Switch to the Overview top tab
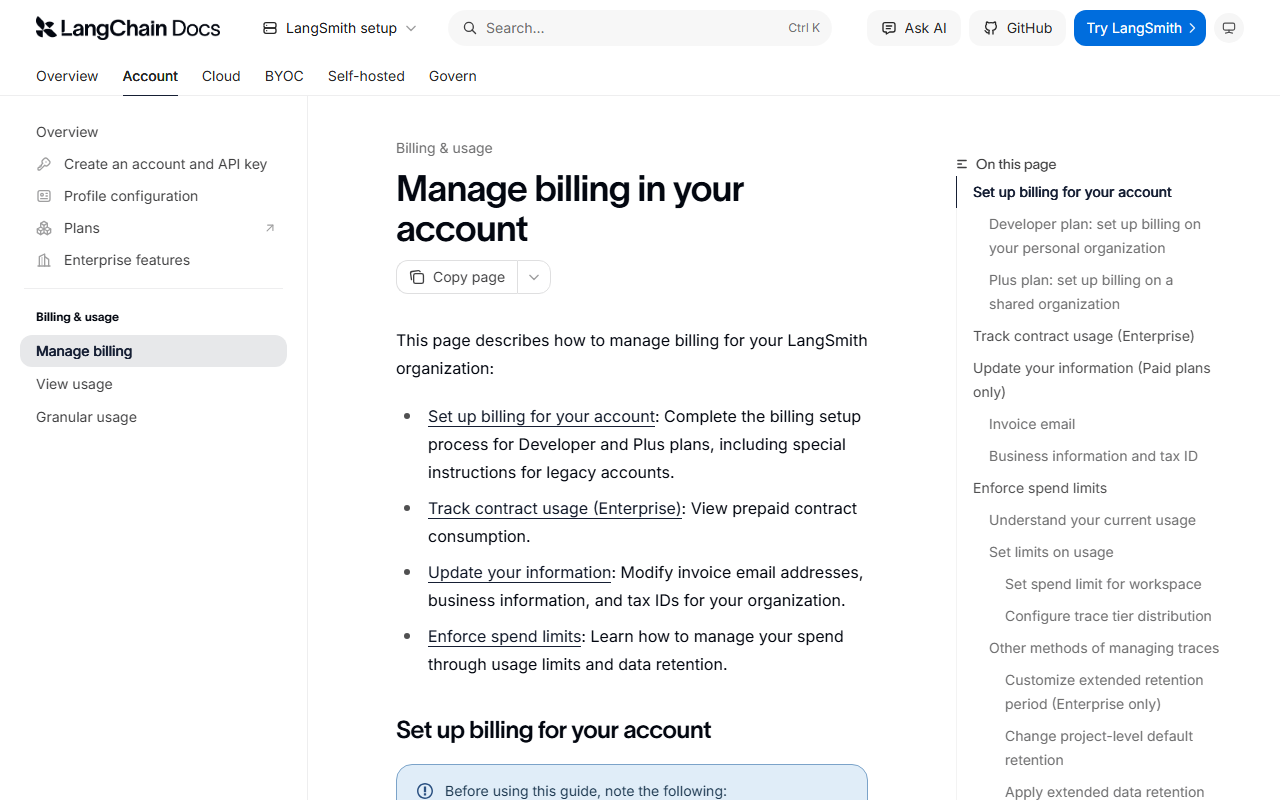The height and width of the screenshot is (800, 1280). (67, 76)
